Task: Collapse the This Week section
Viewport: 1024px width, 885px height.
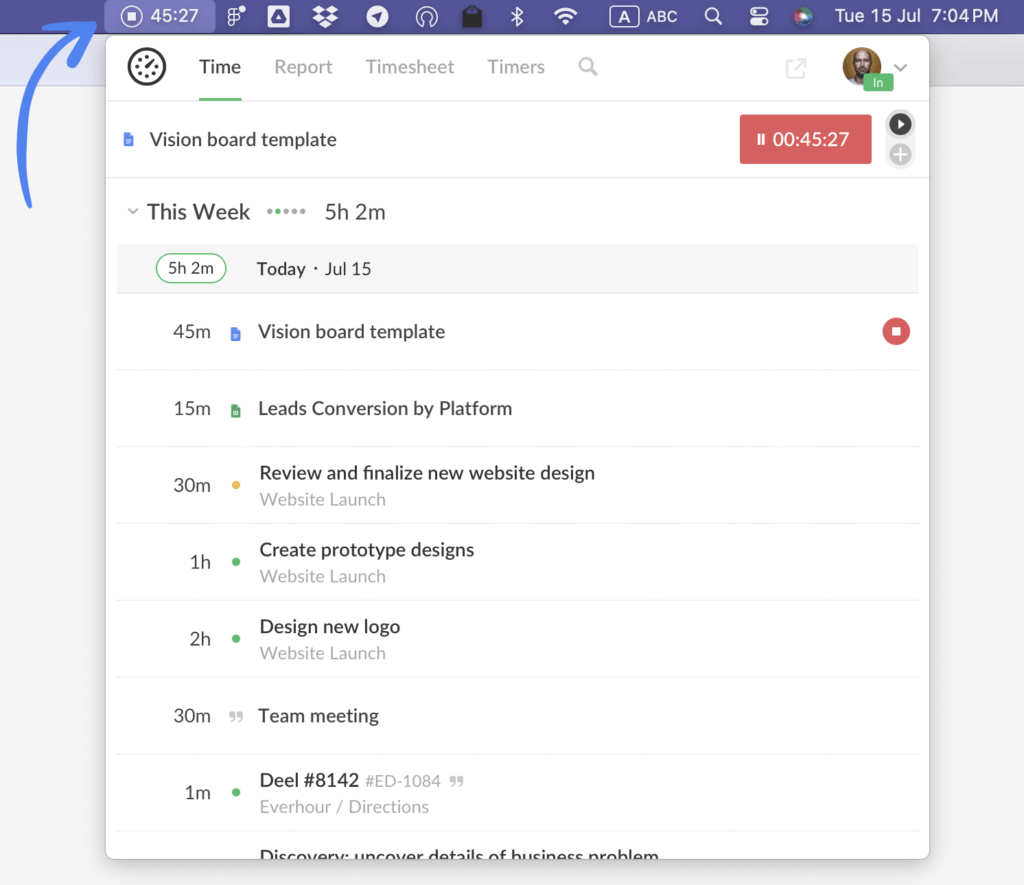Action: pyautogui.click(x=133, y=212)
